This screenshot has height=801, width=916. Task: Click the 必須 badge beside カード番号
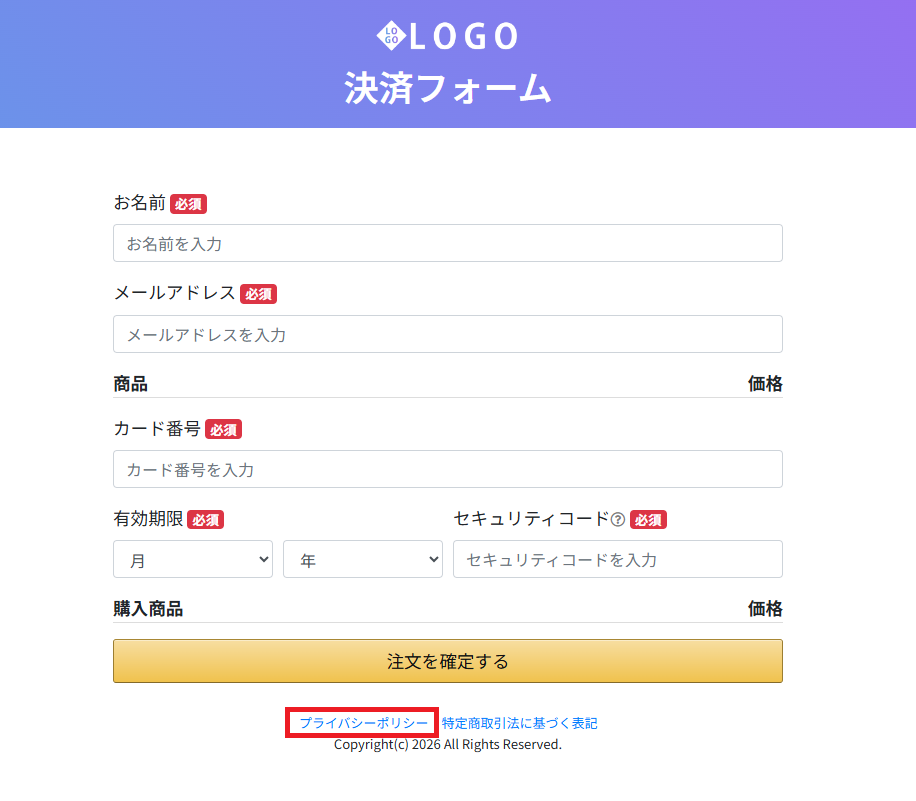(x=223, y=430)
